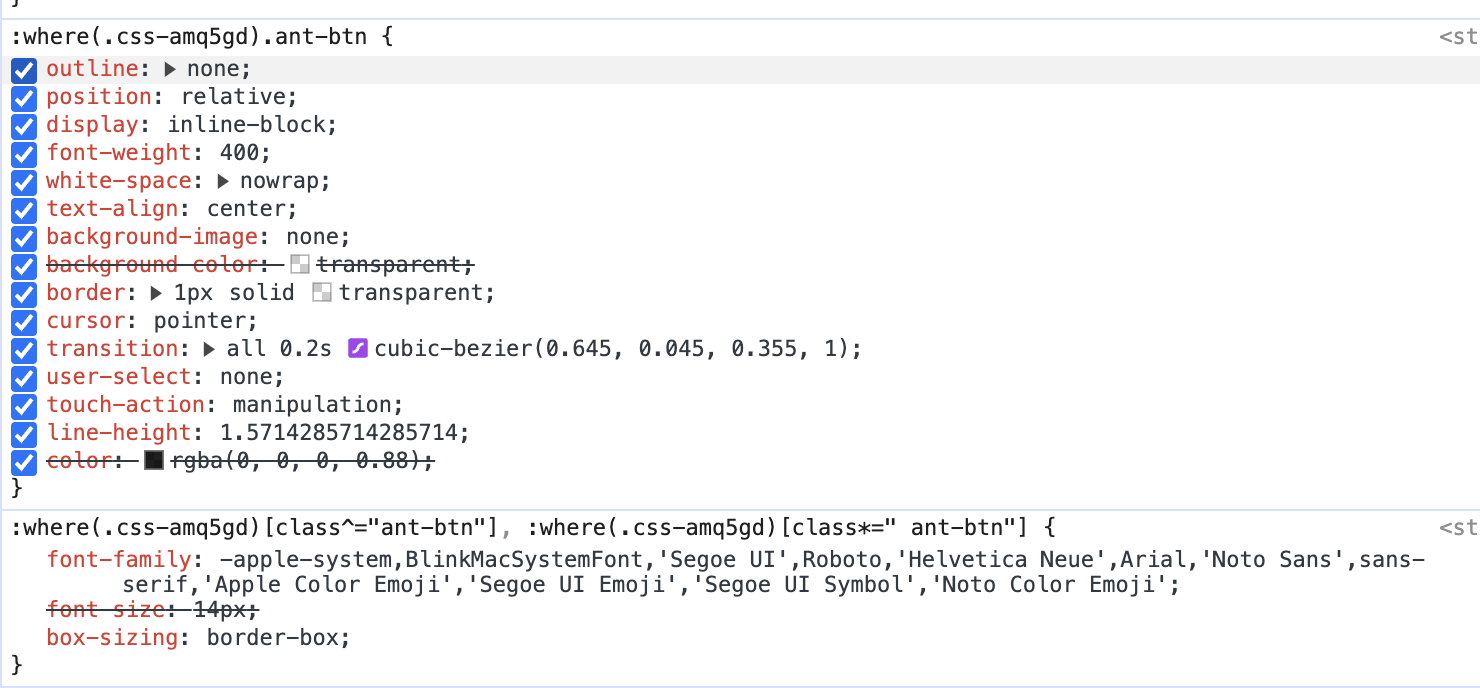Toggle off the font-weight declaration
1480x688 pixels.
(x=25, y=154)
